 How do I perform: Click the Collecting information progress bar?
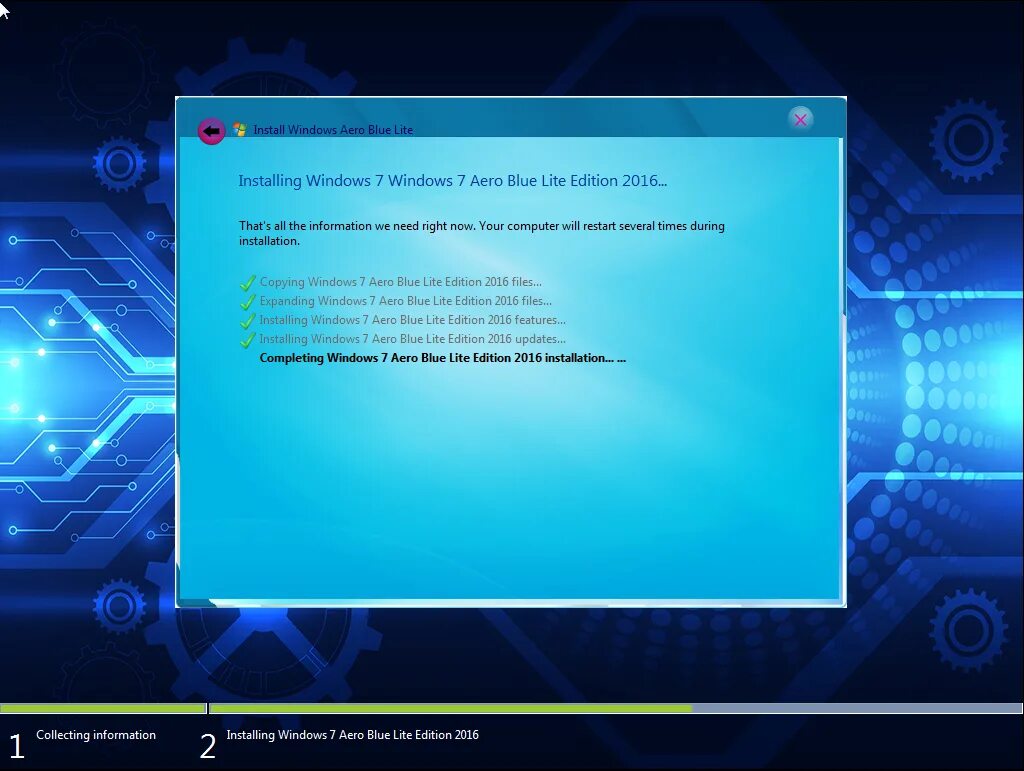[x=103, y=708]
